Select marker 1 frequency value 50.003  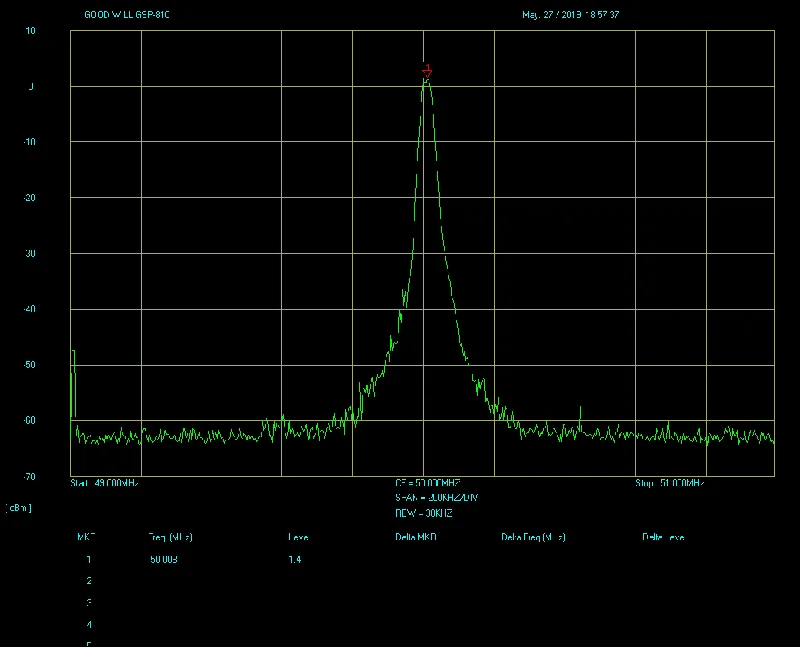click(x=164, y=559)
